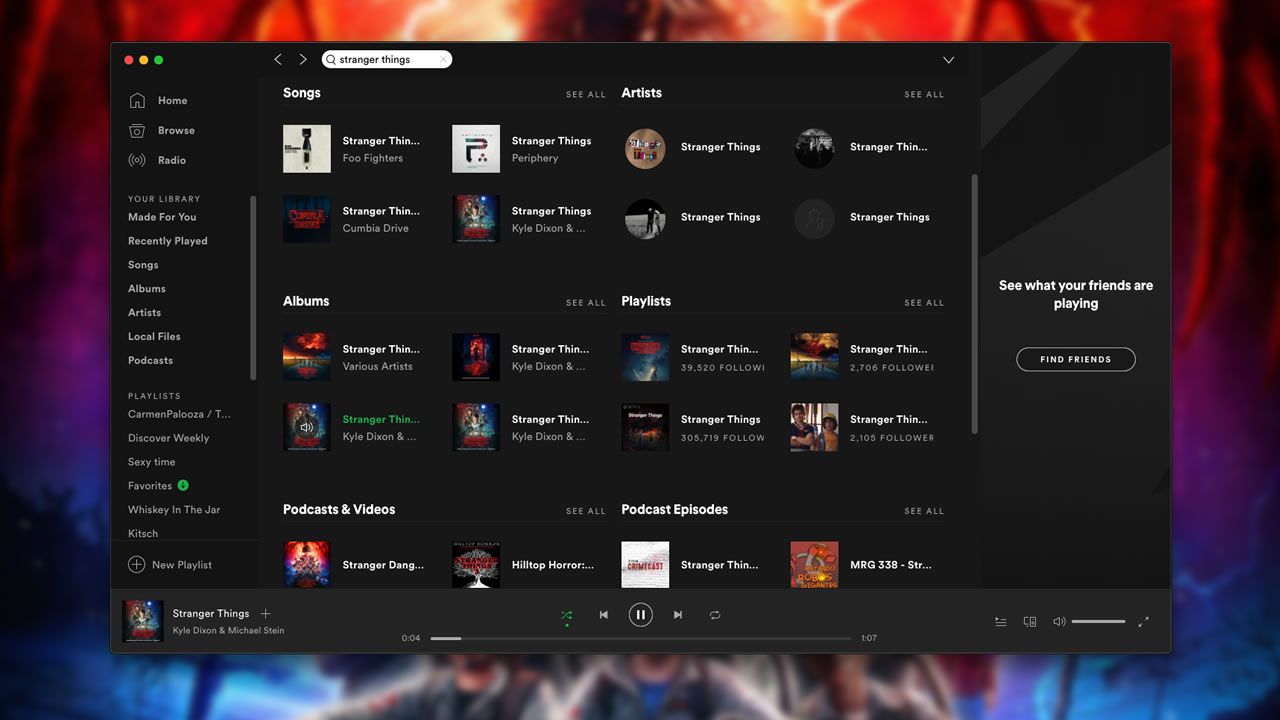Image resolution: width=1280 pixels, height=720 pixels.
Task: Open Local Files in the library
Action: click(154, 337)
